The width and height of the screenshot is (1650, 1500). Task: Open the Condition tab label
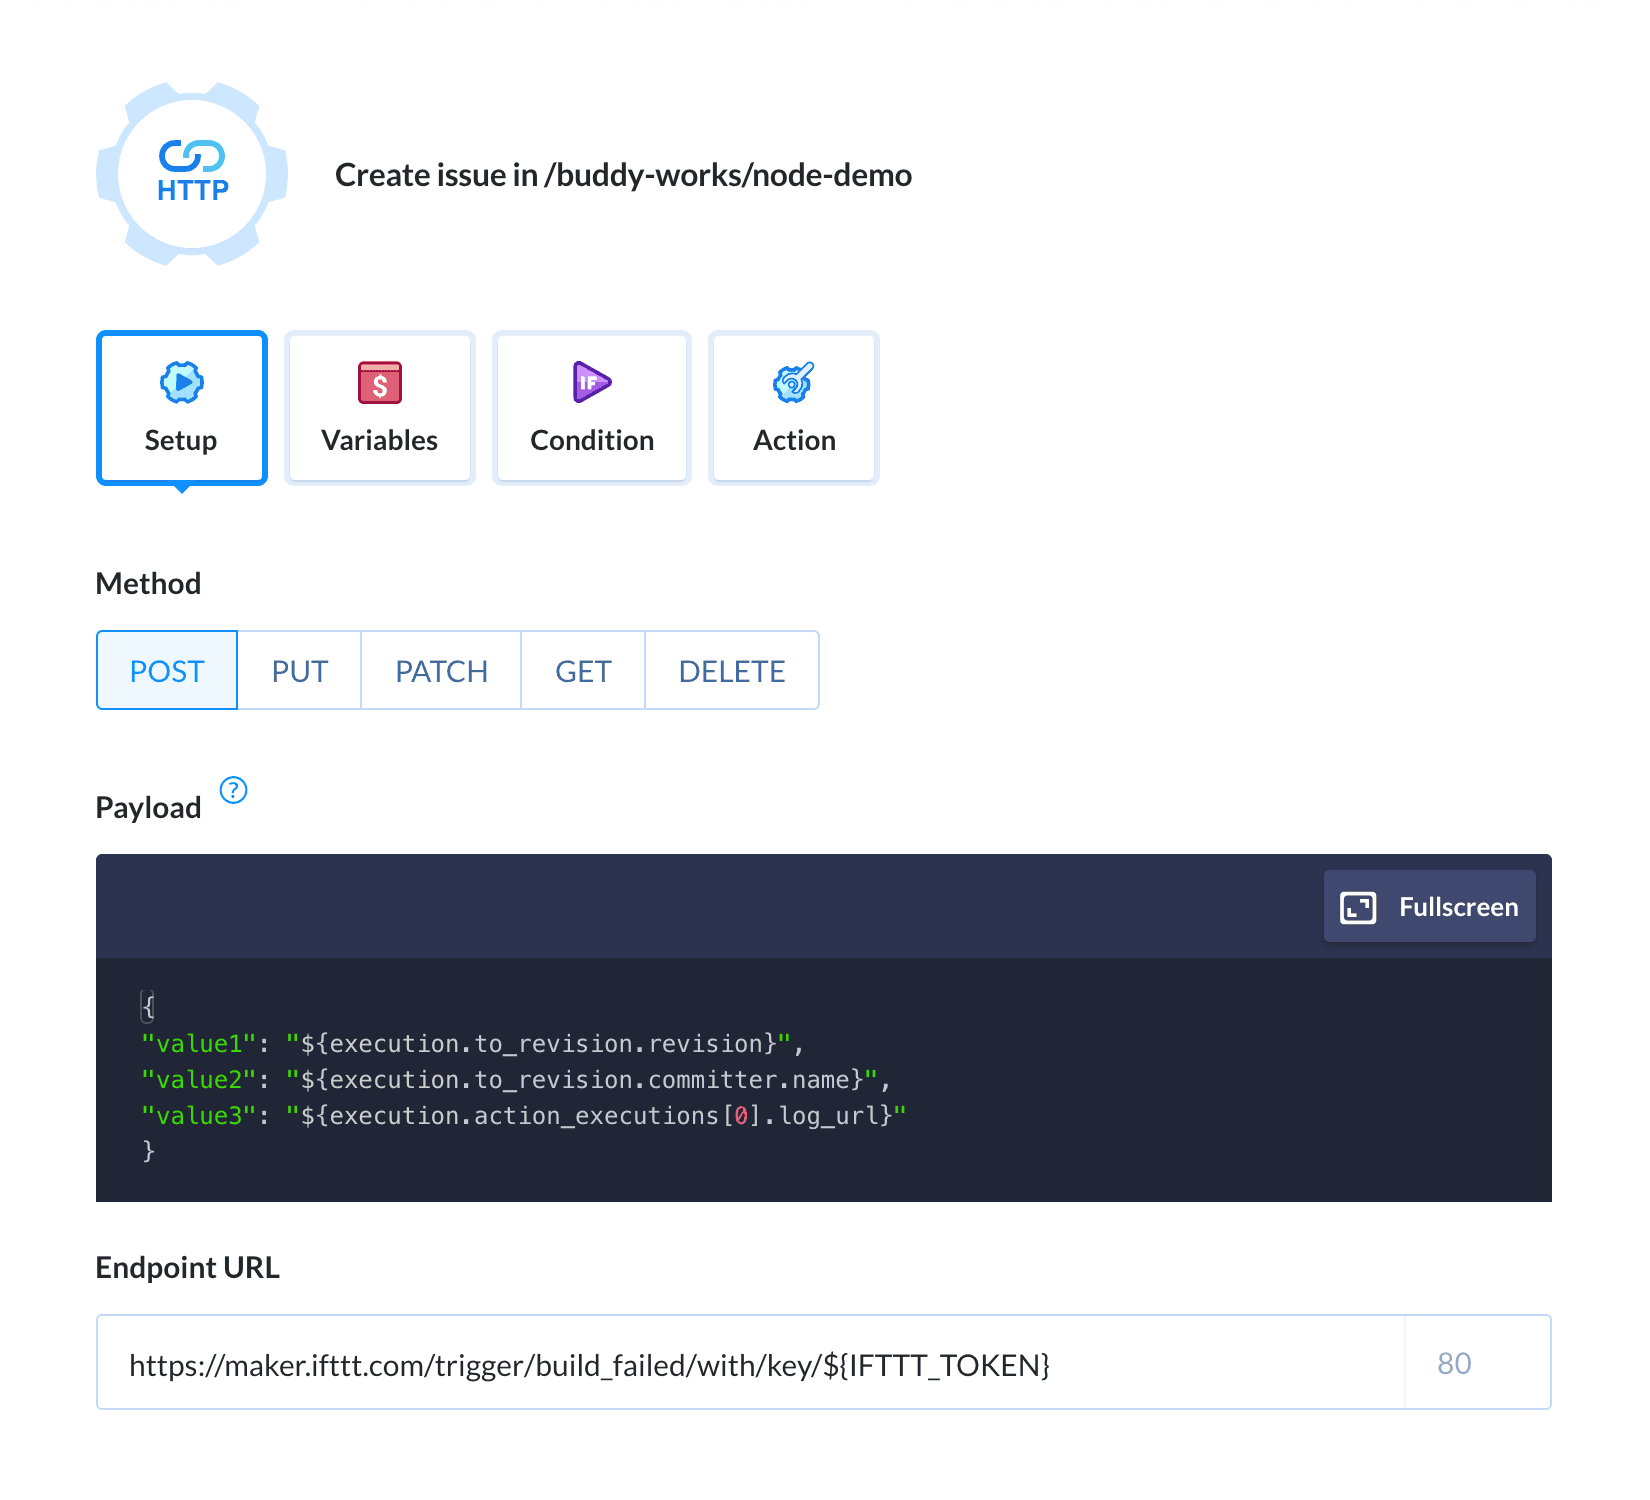pos(592,440)
